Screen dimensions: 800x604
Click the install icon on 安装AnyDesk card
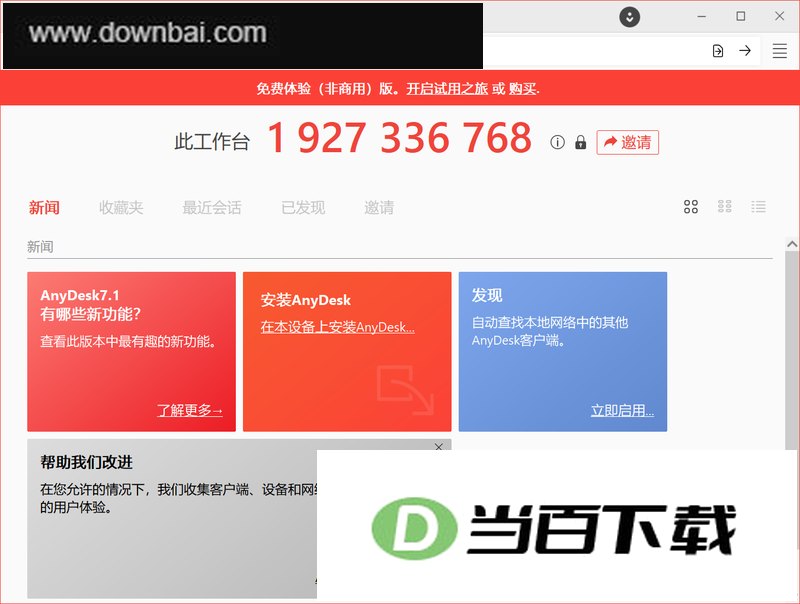(405, 389)
